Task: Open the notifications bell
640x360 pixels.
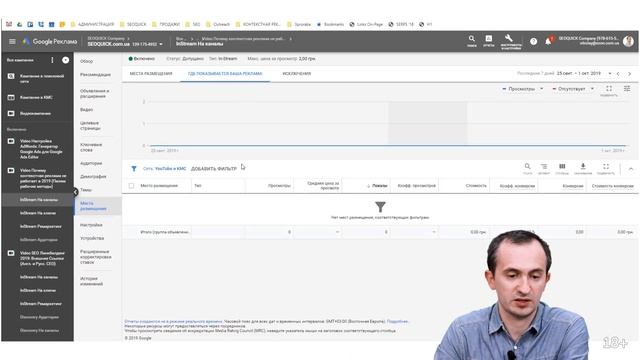Action: tap(548, 41)
